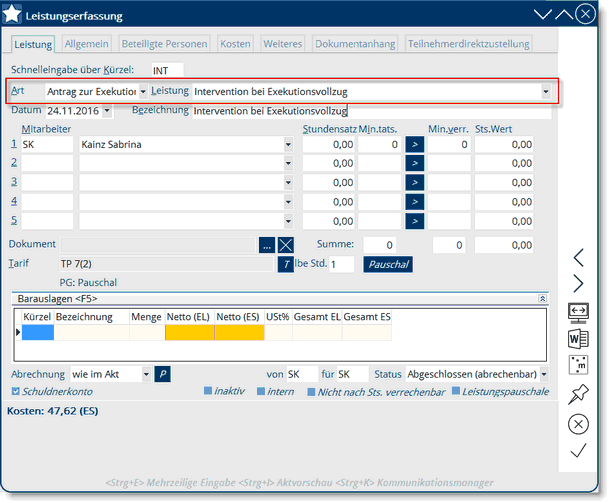
Task: Collapse the Barauslagen section
Action: [542, 298]
